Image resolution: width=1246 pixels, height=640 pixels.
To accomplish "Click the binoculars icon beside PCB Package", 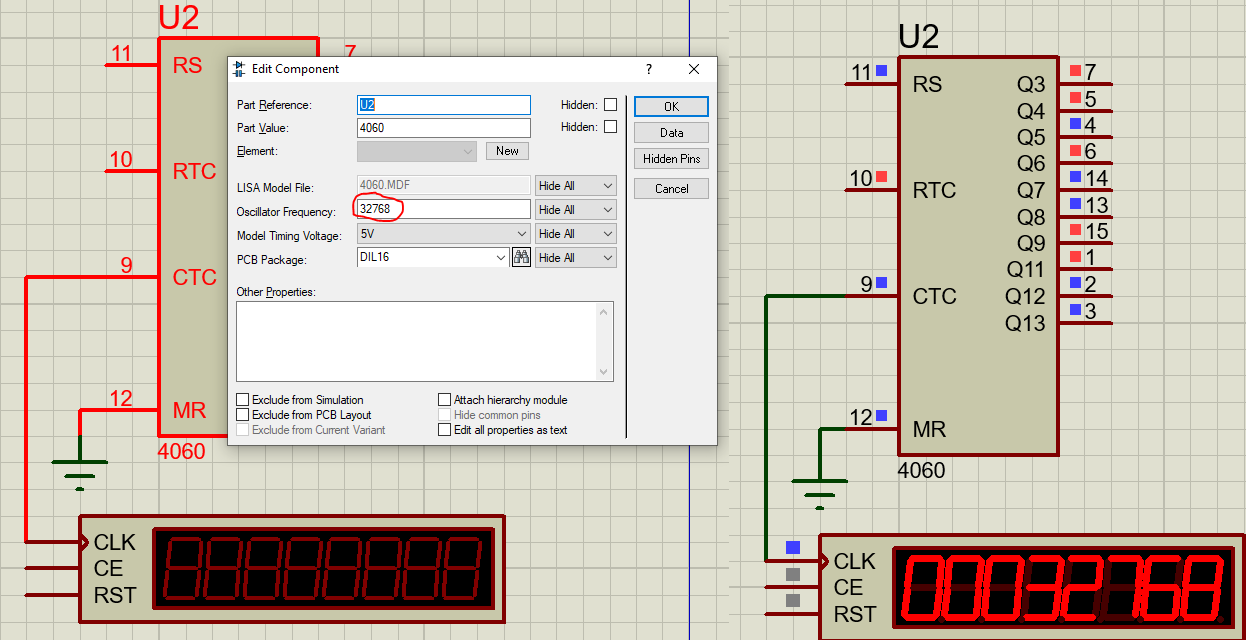I will (x=521, y=258).
